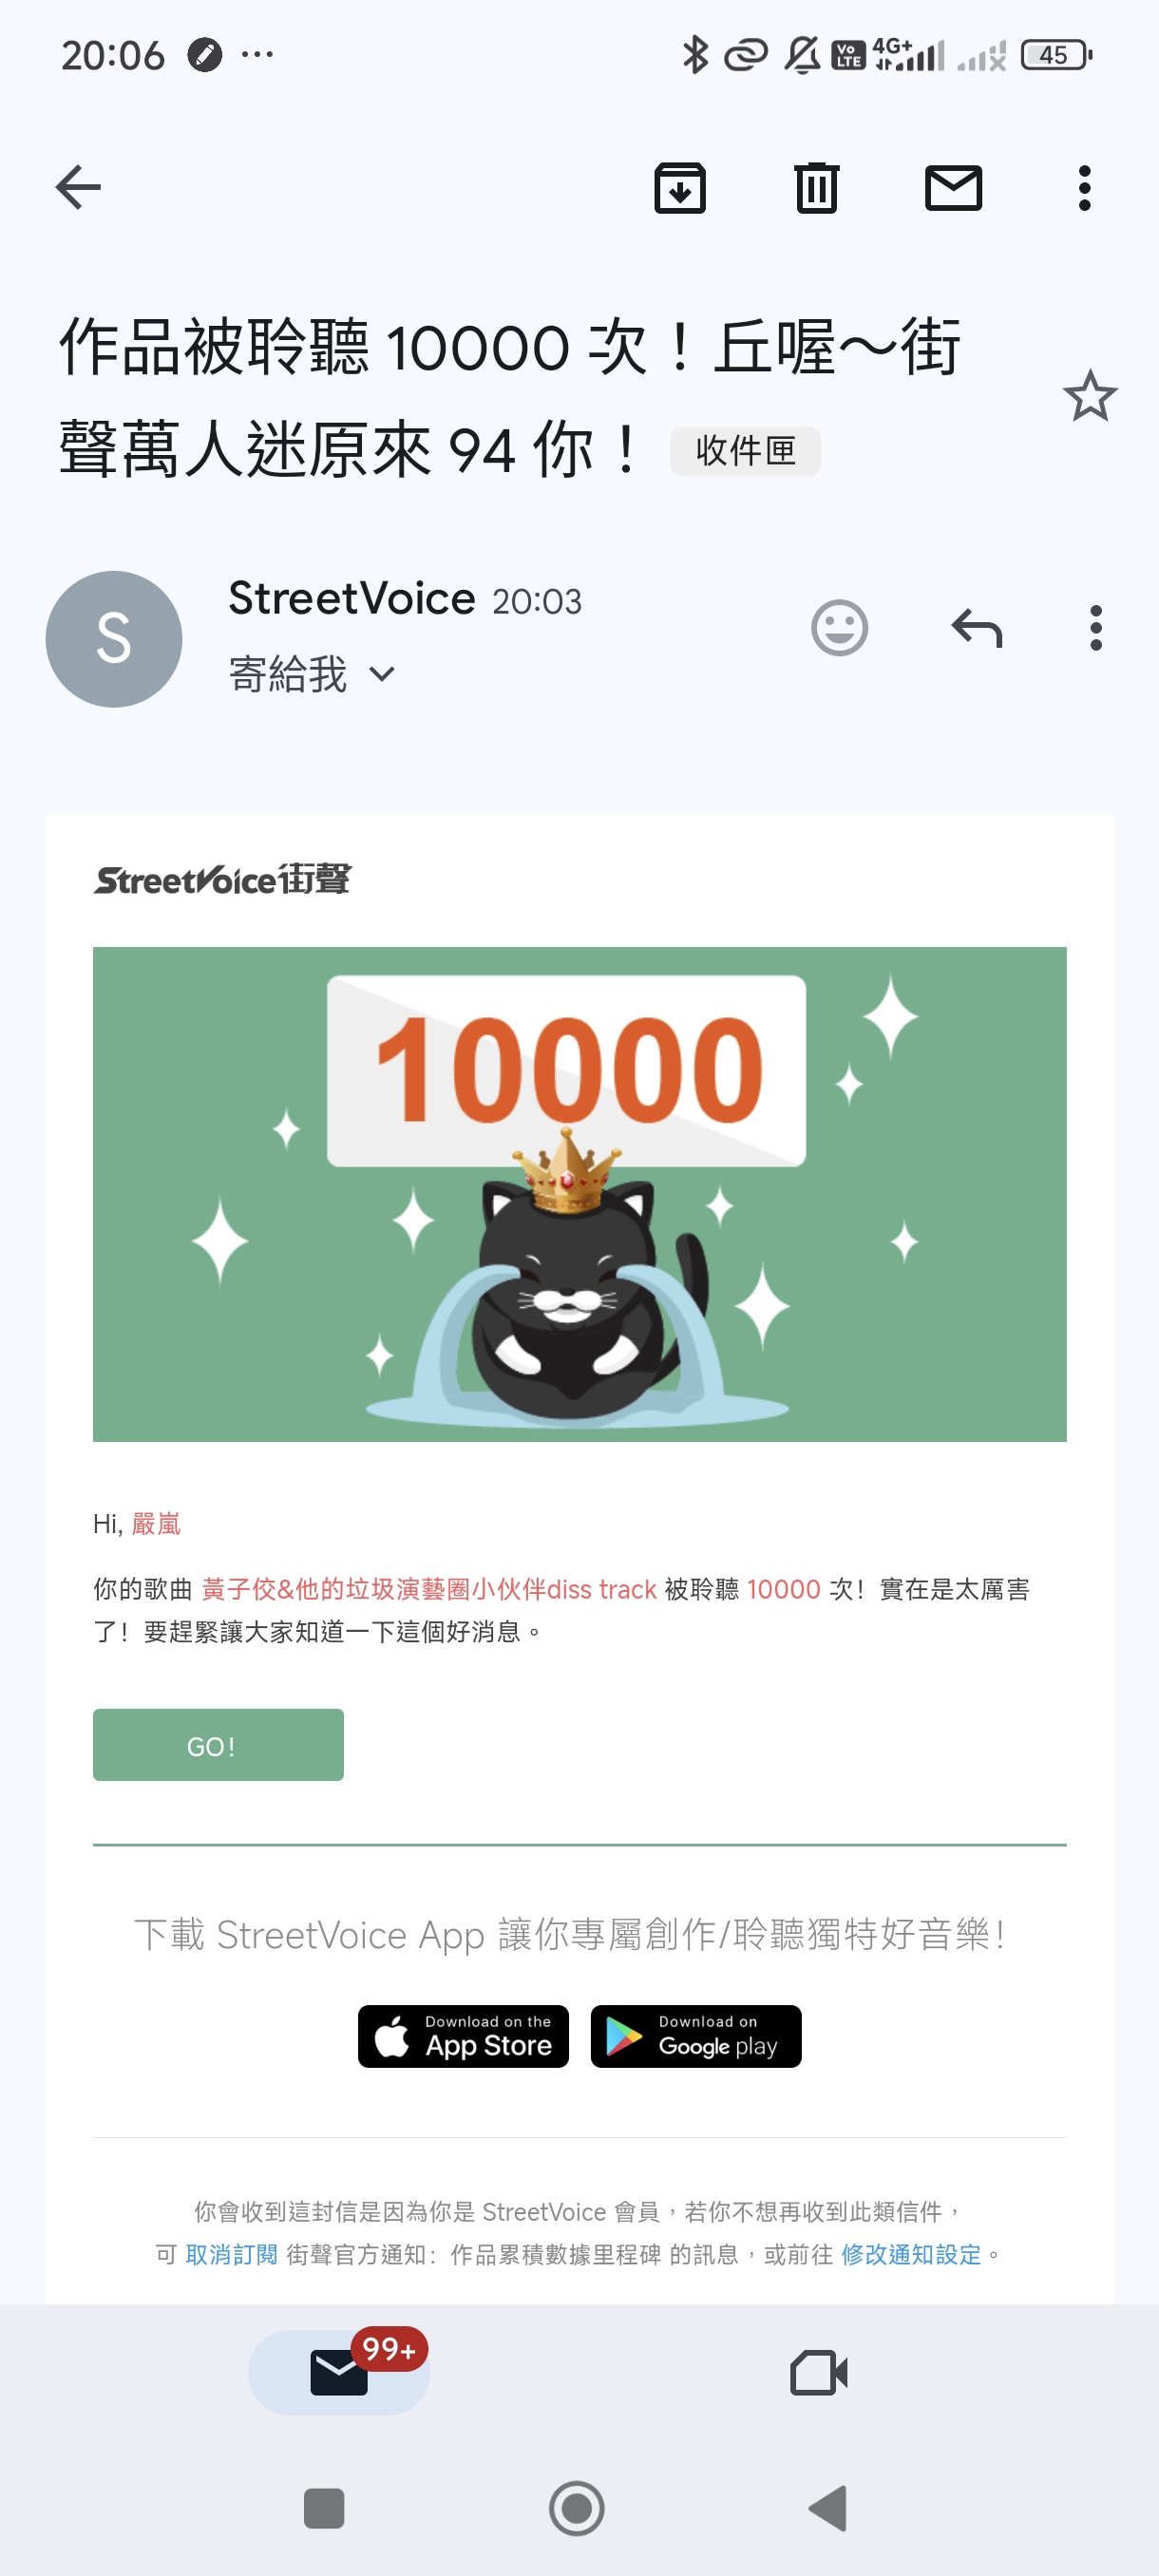Follow the 修改通知設定 link

pyautogui.click(x=911, y=2254)
